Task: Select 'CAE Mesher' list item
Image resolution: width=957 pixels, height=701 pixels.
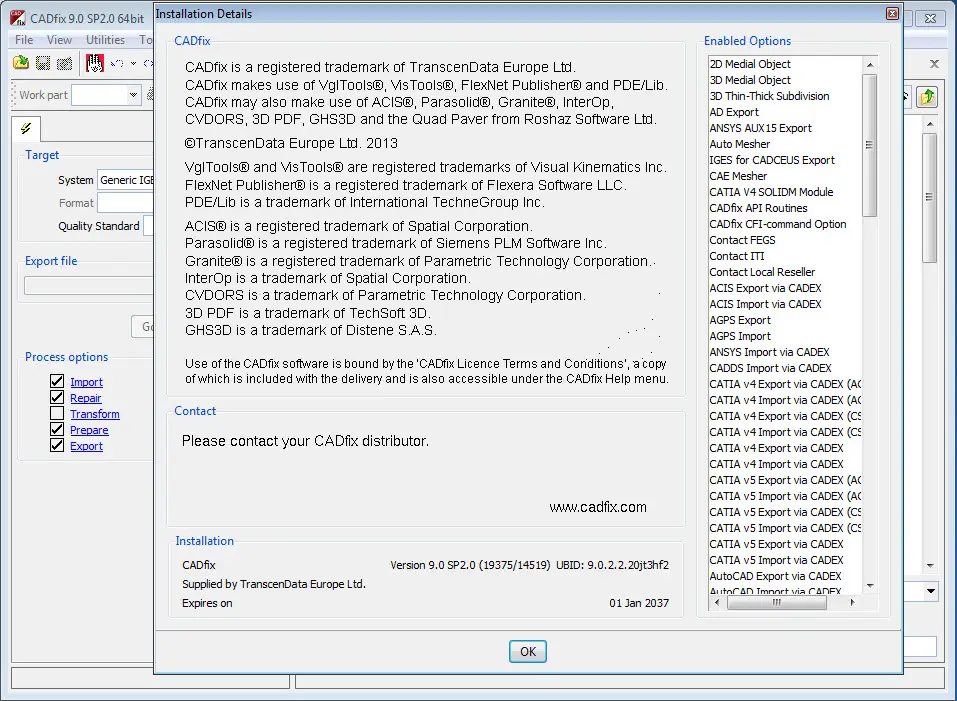Action: click(738, 176)
